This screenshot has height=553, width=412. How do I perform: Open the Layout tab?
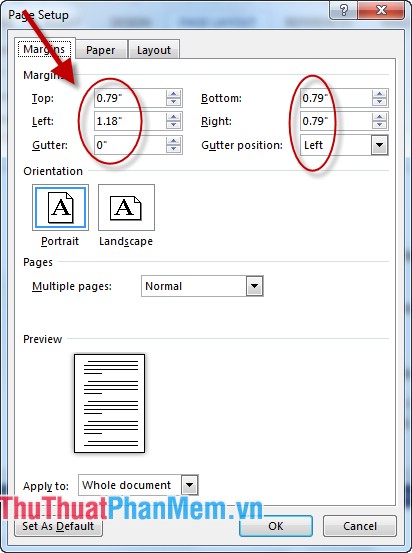[154, 49]
